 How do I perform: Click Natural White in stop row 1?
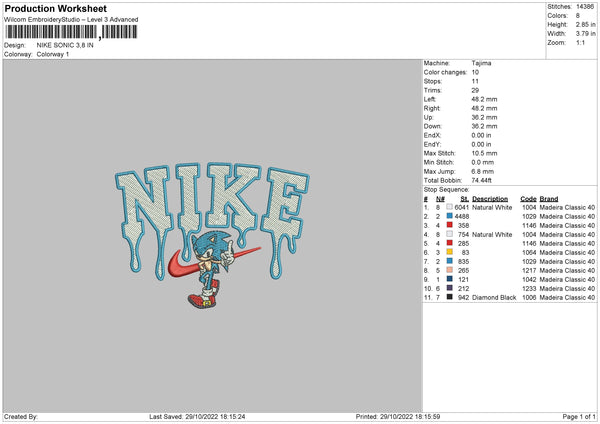(x=492, y=207)
